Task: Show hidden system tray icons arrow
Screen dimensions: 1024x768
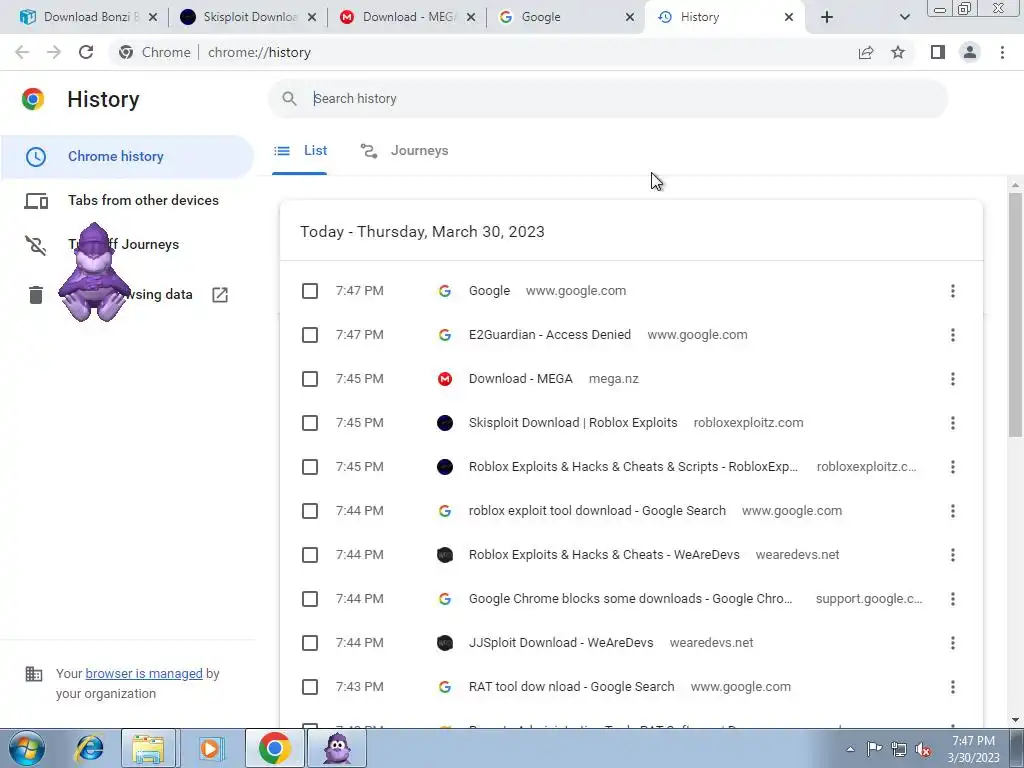Action: [x=850, y=749]
